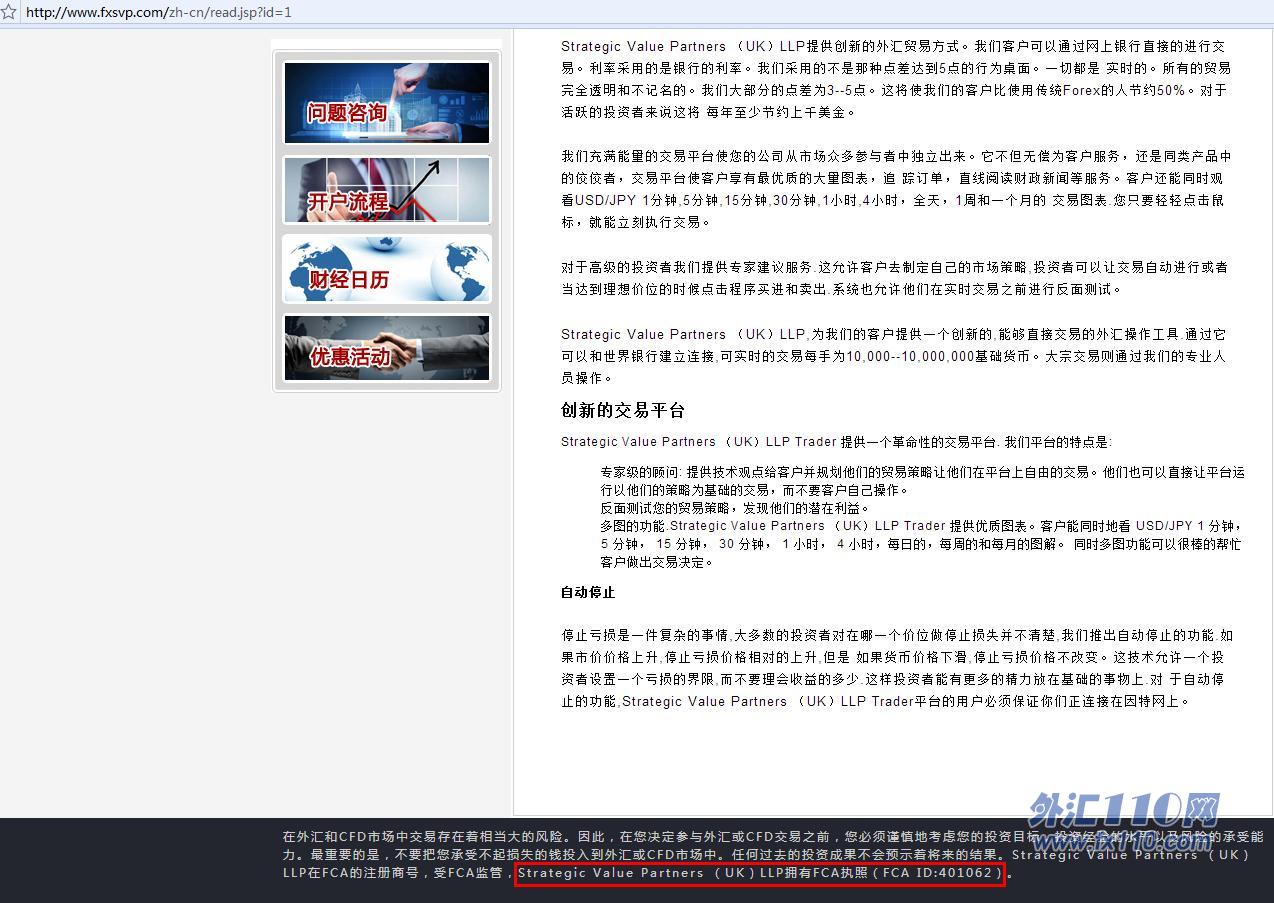This screenshot has height=903, width=1274.
Task: Click the bold heading 自动停止
Action: tap(588, 592)
